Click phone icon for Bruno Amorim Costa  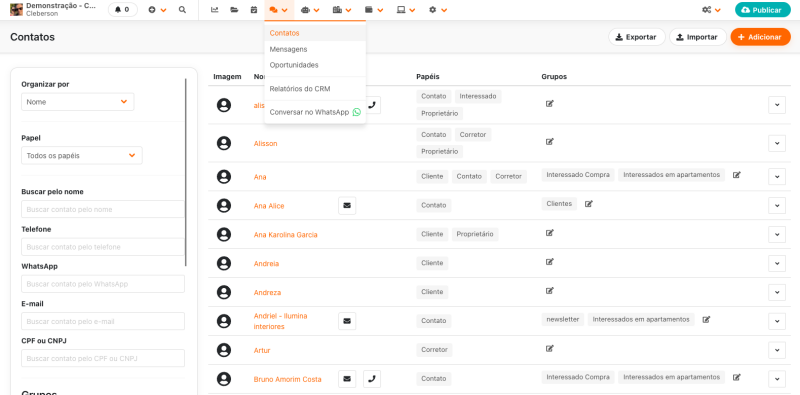372,379
